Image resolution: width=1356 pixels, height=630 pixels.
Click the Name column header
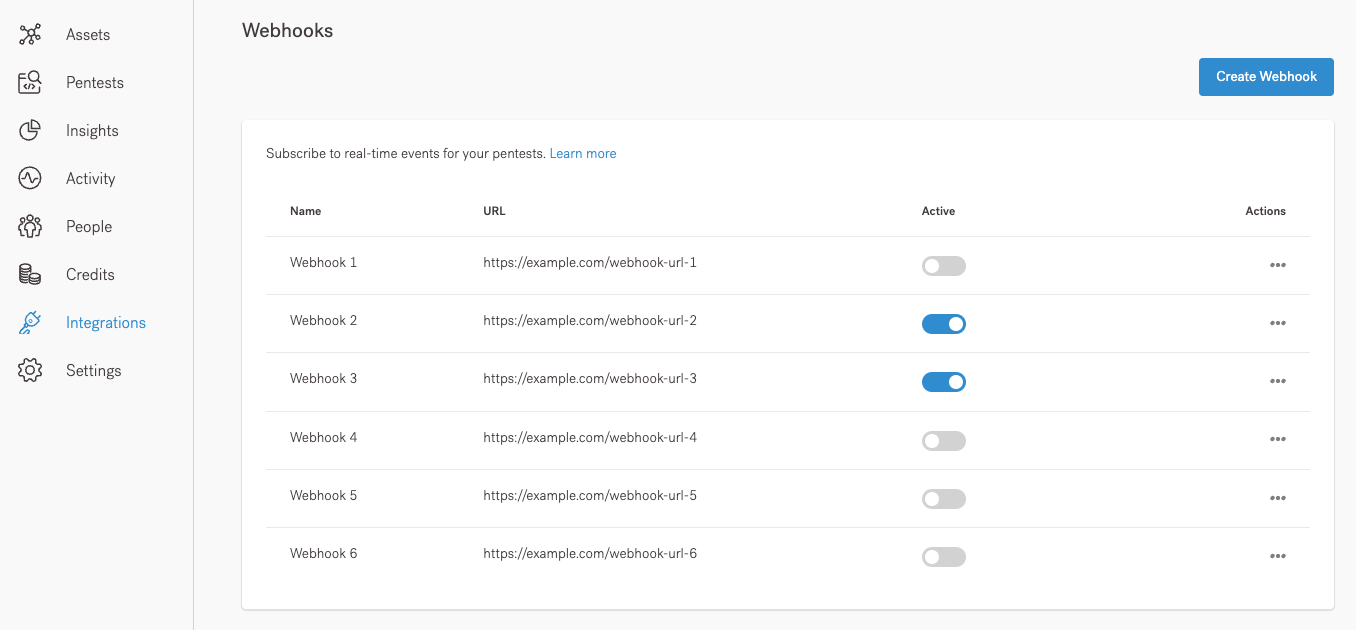point(306,211)
